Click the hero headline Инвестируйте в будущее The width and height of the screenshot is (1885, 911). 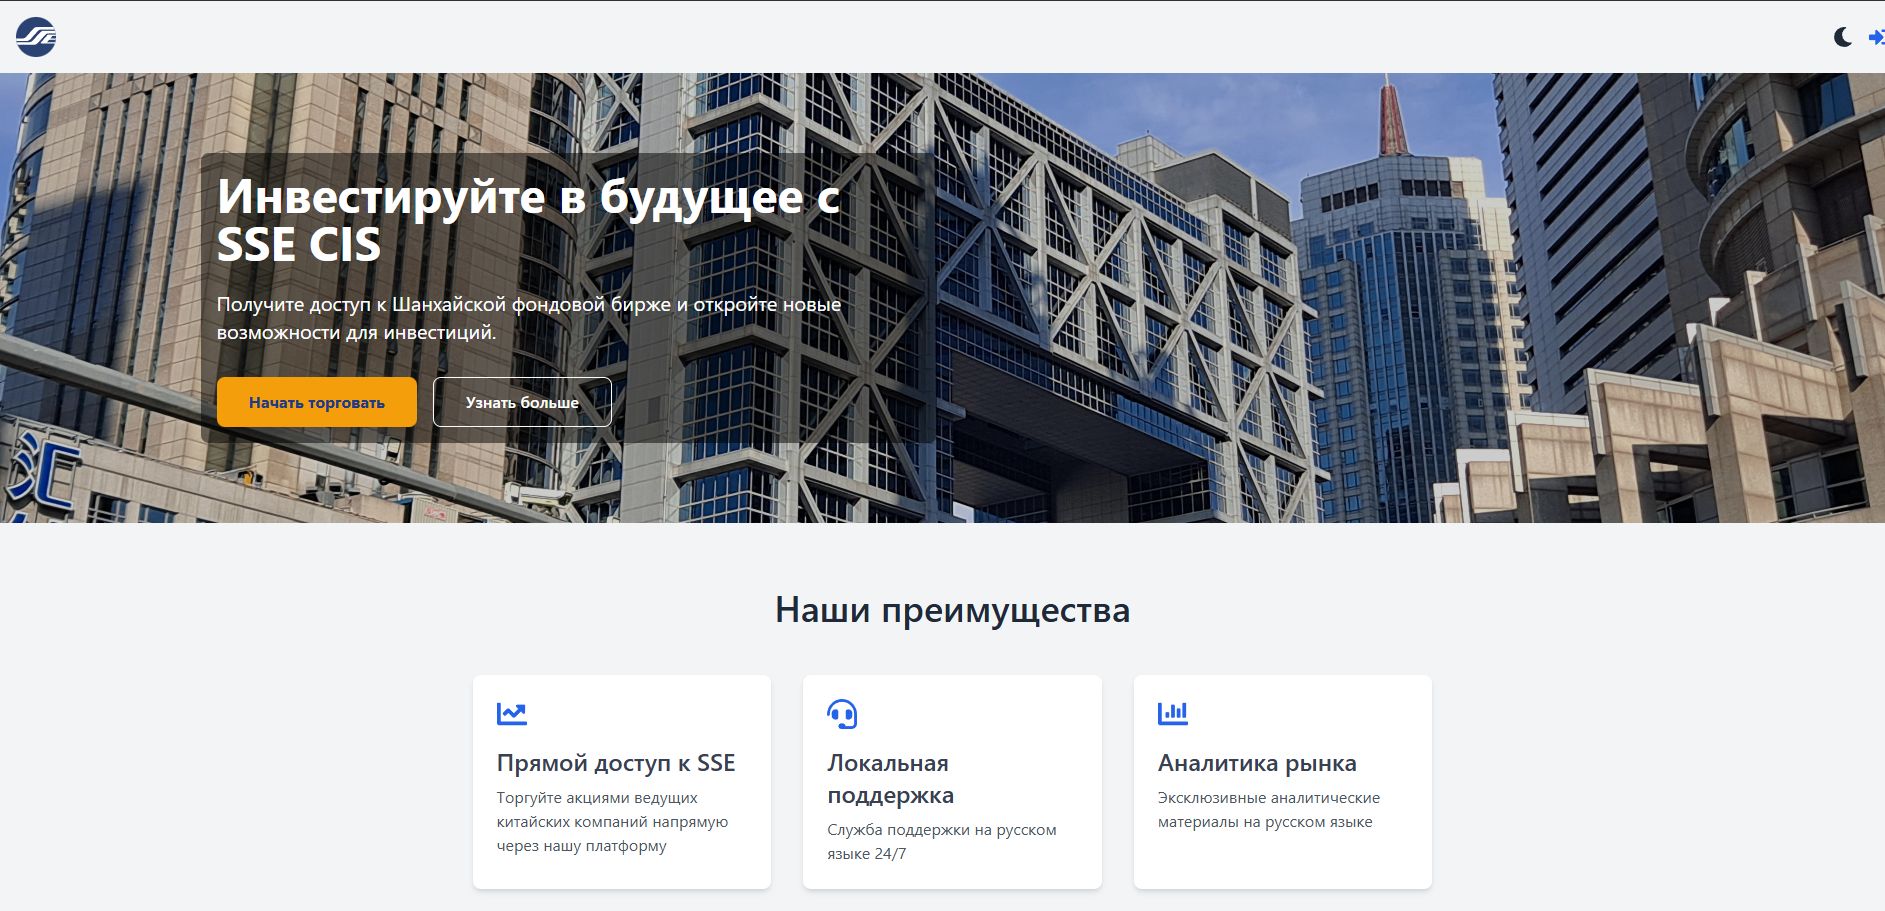[x=528, y=220]
